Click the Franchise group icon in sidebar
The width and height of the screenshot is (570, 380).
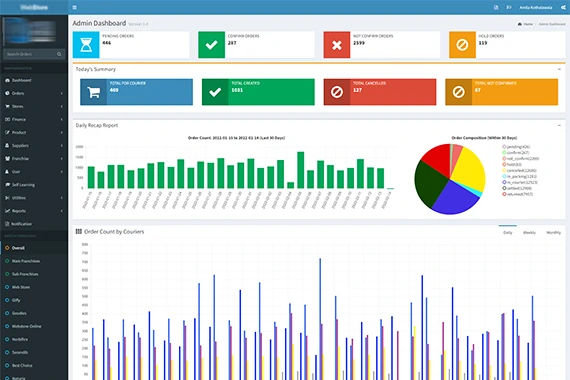[7, 159]
